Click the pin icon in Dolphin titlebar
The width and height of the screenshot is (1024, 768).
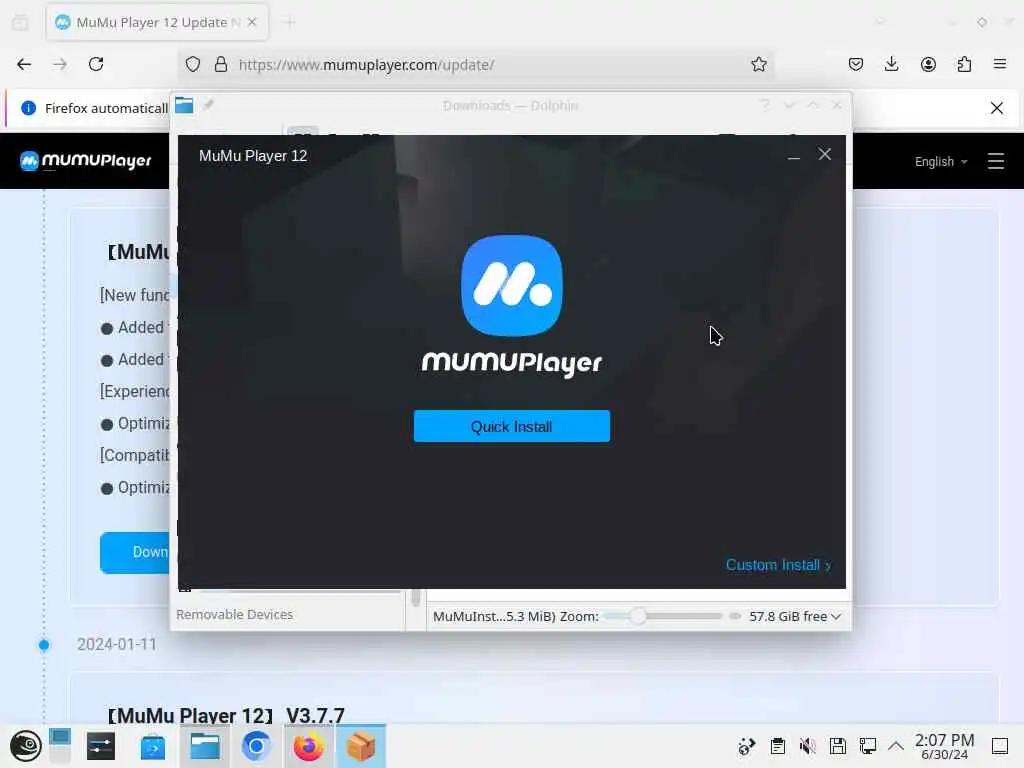208,105
